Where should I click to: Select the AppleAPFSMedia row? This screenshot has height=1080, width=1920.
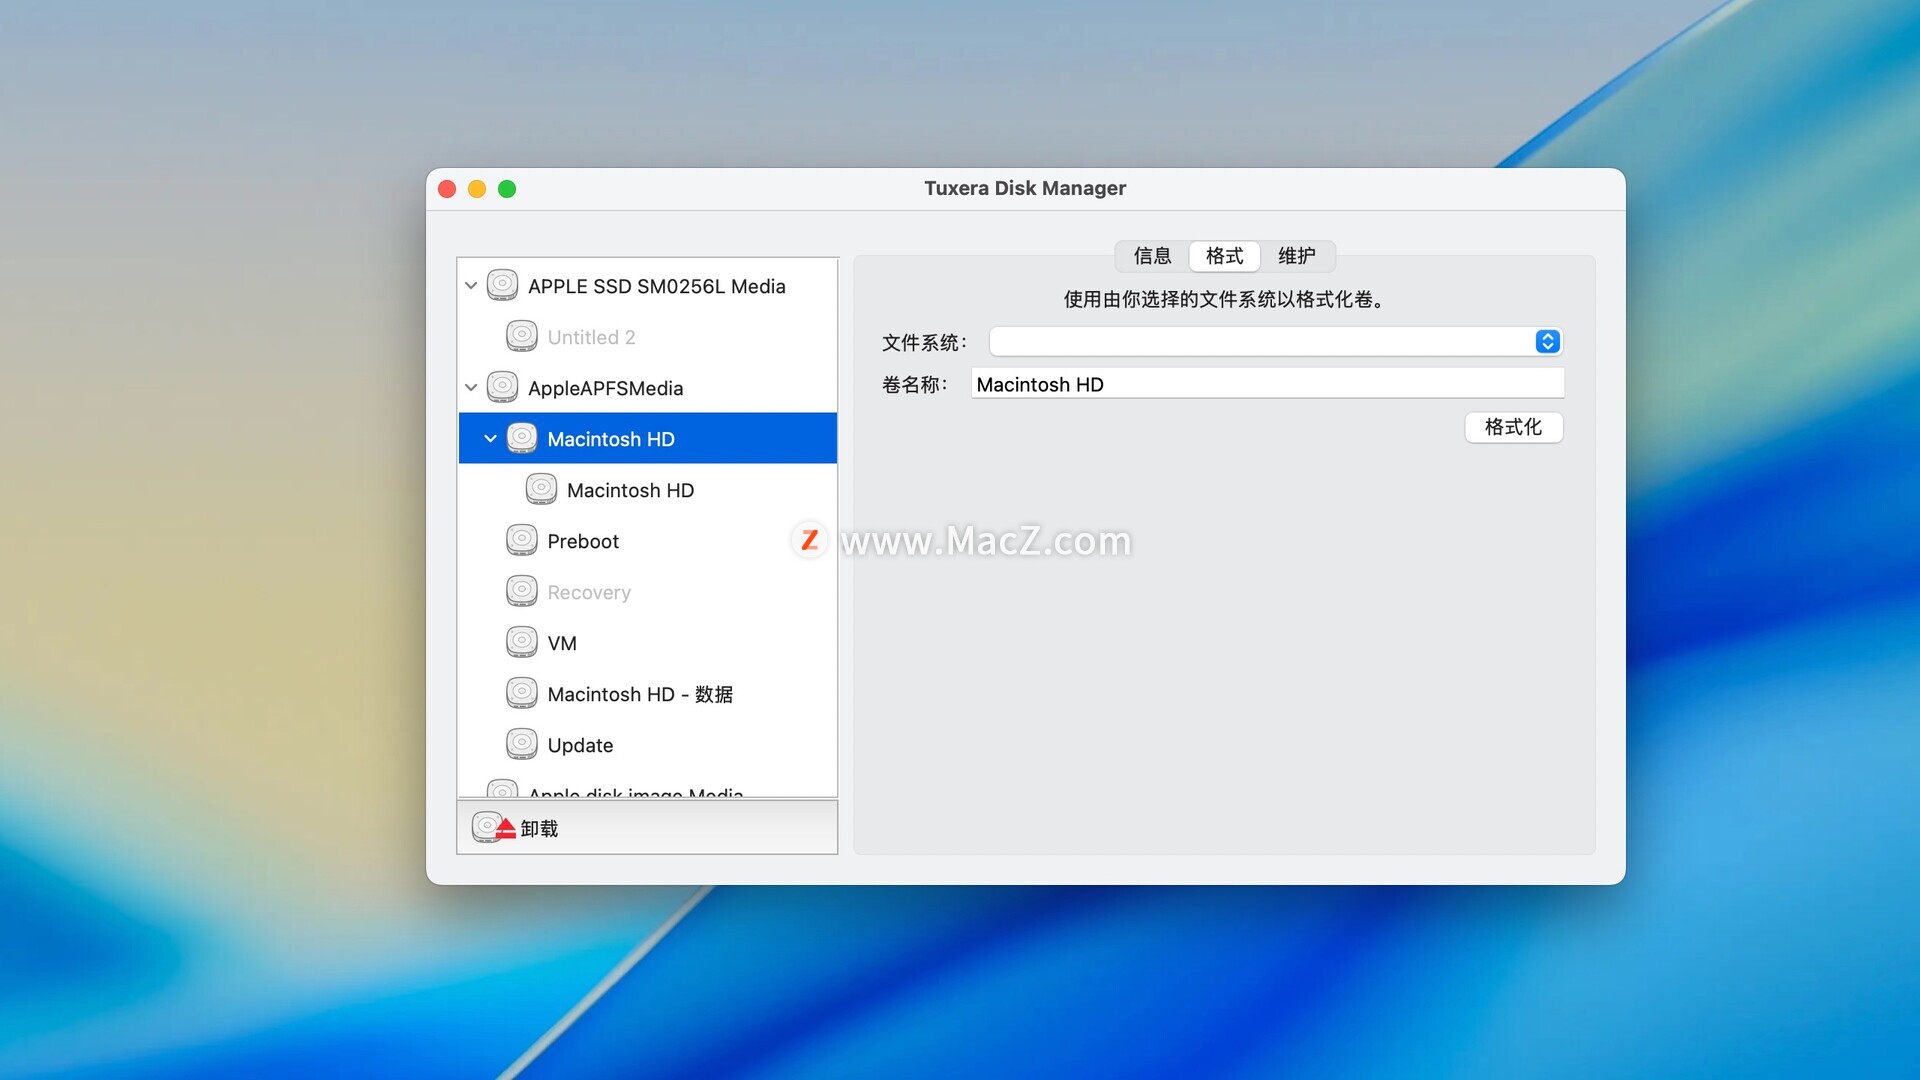click(x=647, y=388)
